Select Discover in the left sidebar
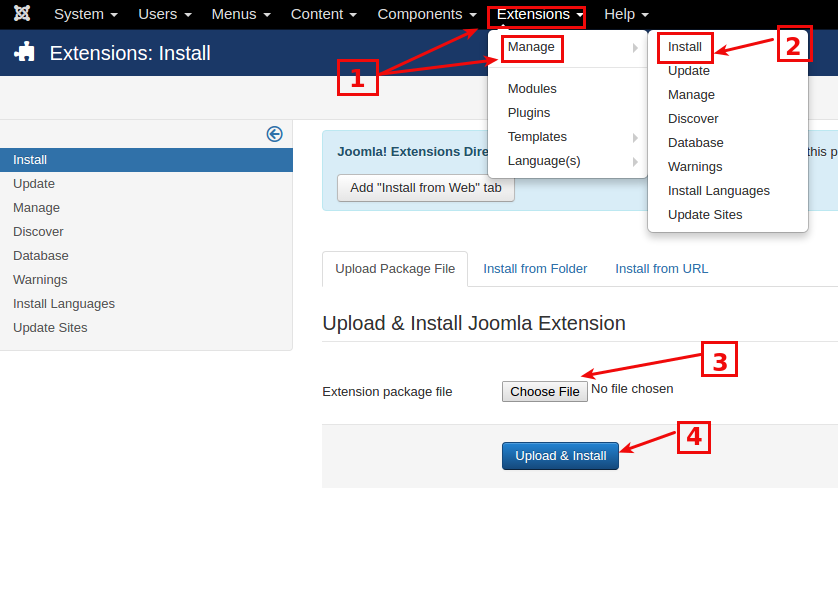 coord(146,232)
